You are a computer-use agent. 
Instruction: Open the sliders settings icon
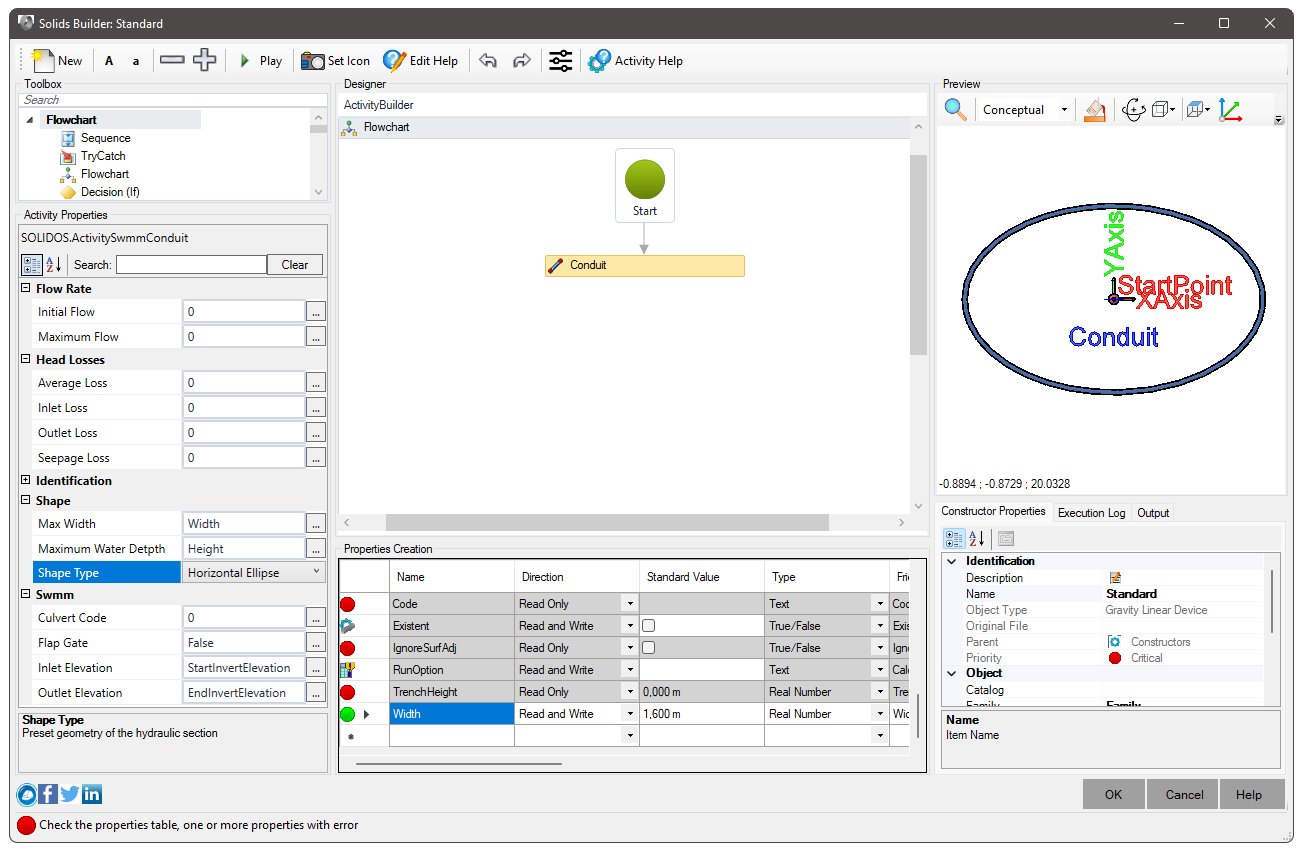[561, 61]
